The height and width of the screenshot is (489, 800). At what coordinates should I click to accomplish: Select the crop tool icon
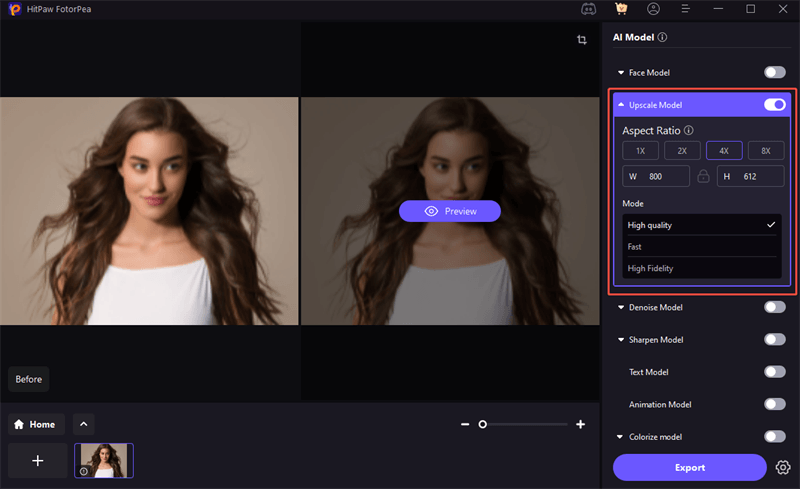click(x=582, y=39)
